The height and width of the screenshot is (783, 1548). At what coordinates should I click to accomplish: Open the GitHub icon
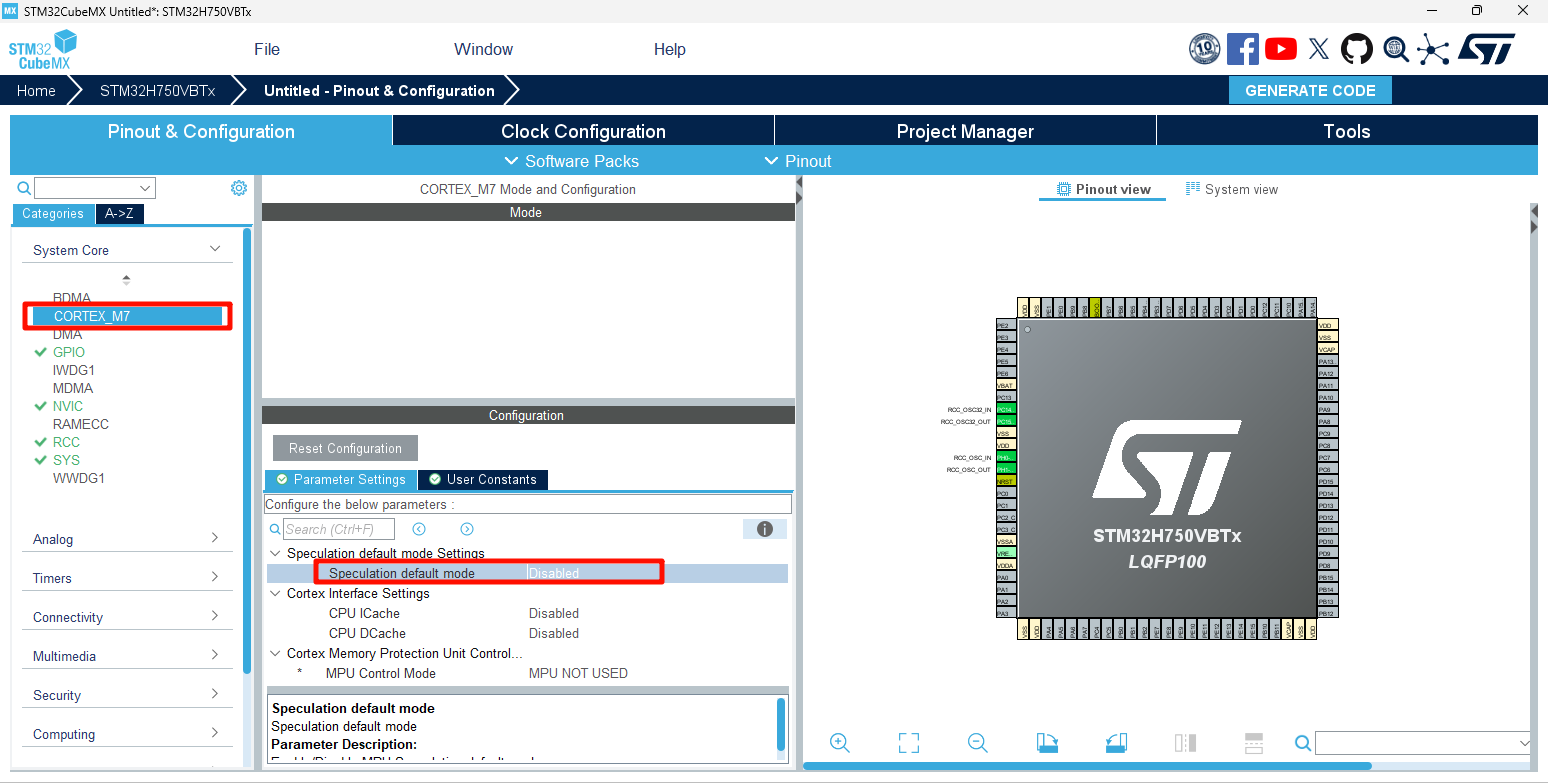(x=1357, y=48)
